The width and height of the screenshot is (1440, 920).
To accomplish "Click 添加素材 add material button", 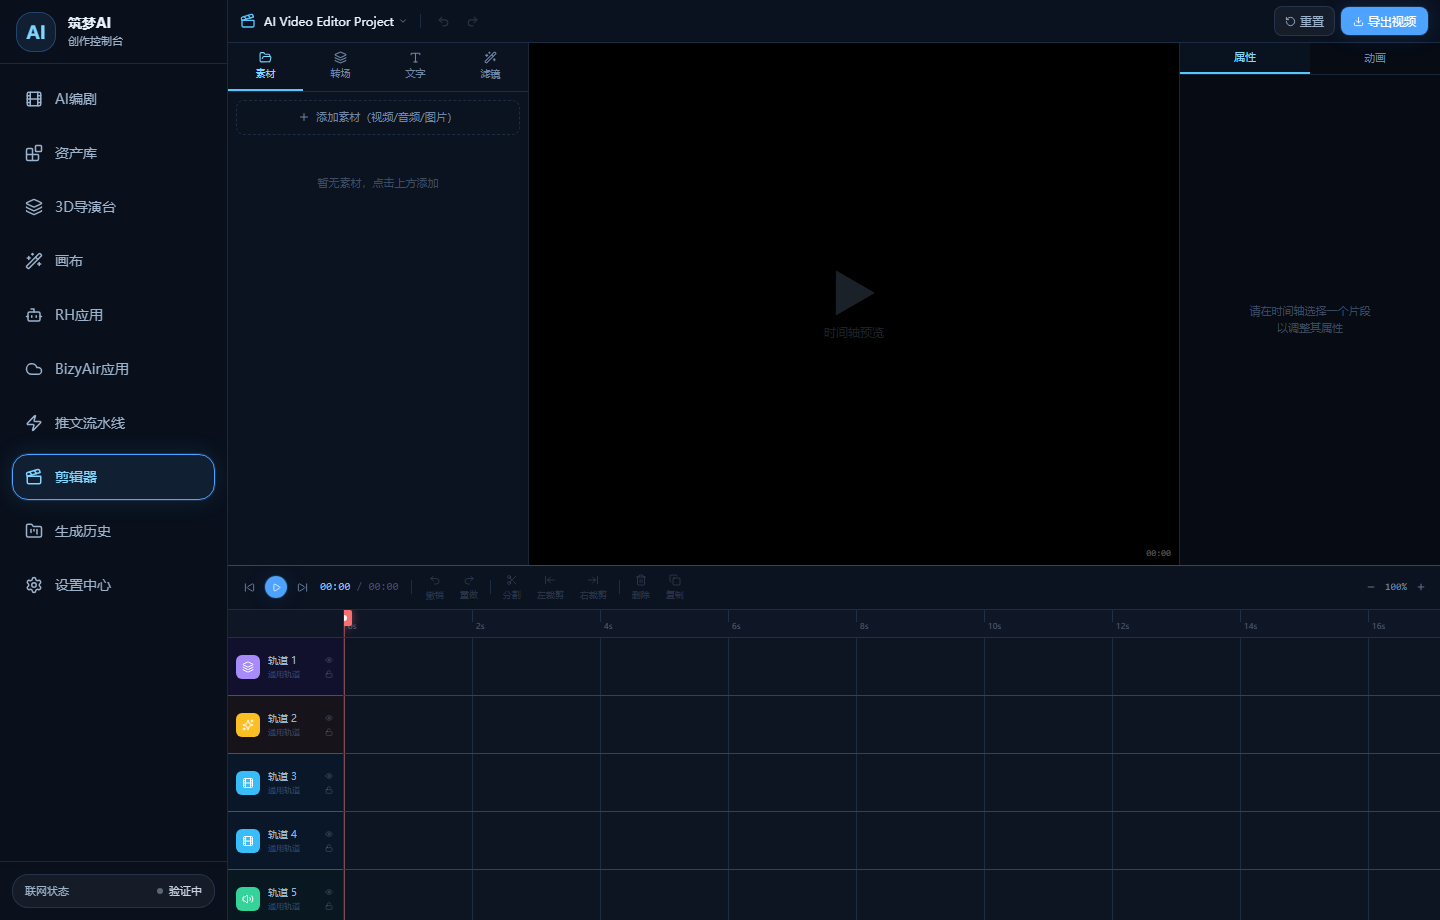I will click(x=378, y=117).
